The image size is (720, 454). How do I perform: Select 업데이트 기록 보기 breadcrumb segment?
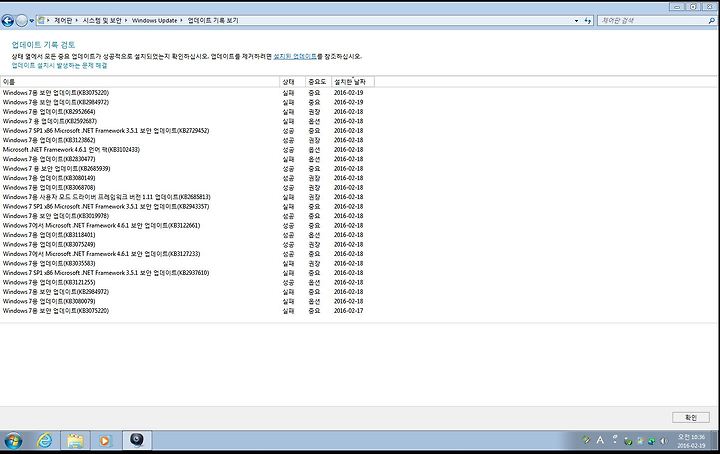pos(213,21)
